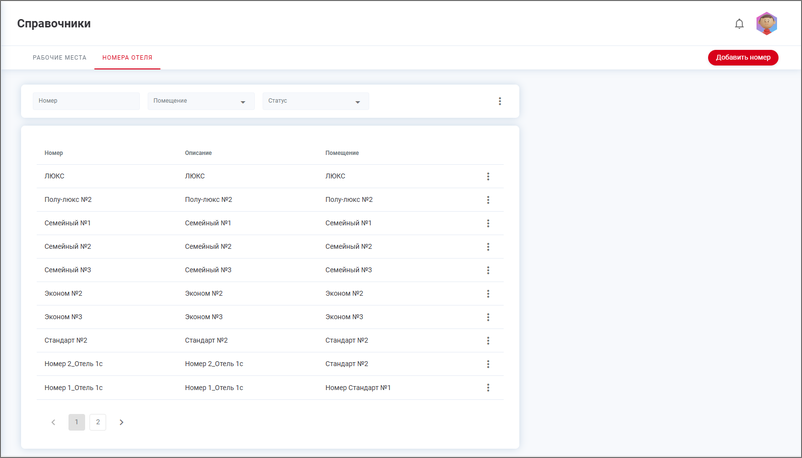Open actions menu for Эконом №3 row

(488, 317)
